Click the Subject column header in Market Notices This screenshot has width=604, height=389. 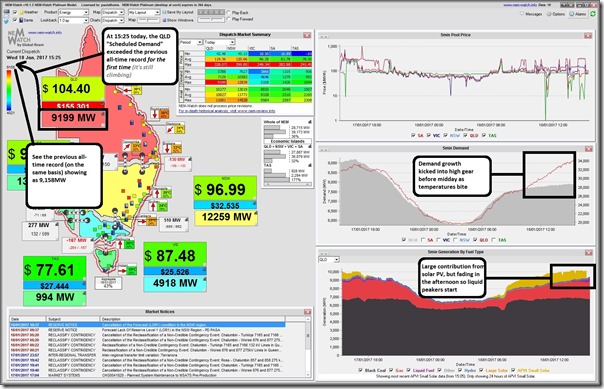pos(73,319)
